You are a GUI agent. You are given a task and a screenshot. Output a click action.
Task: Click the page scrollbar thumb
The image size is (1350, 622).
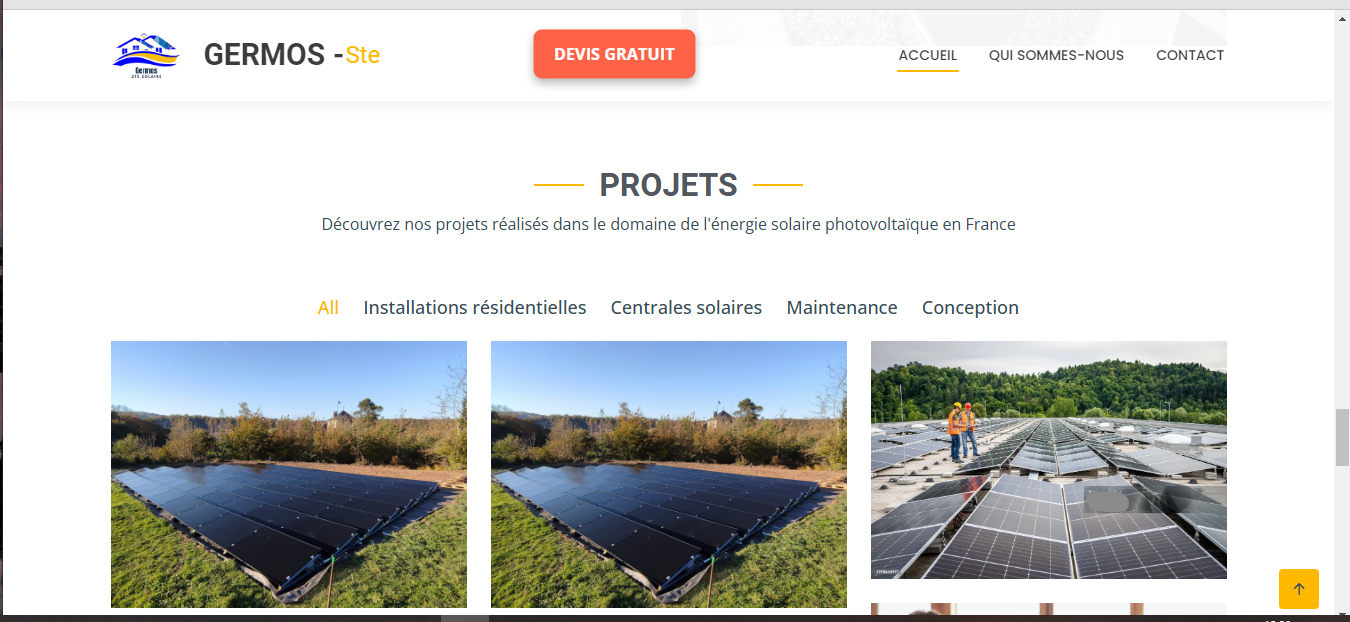(x=1342, y=437)
